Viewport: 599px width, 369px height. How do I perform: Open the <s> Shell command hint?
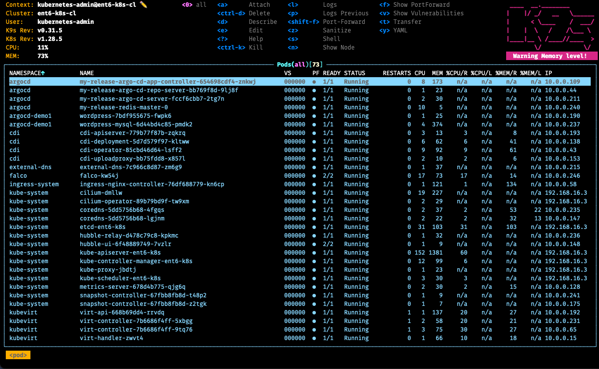(314, 39)
